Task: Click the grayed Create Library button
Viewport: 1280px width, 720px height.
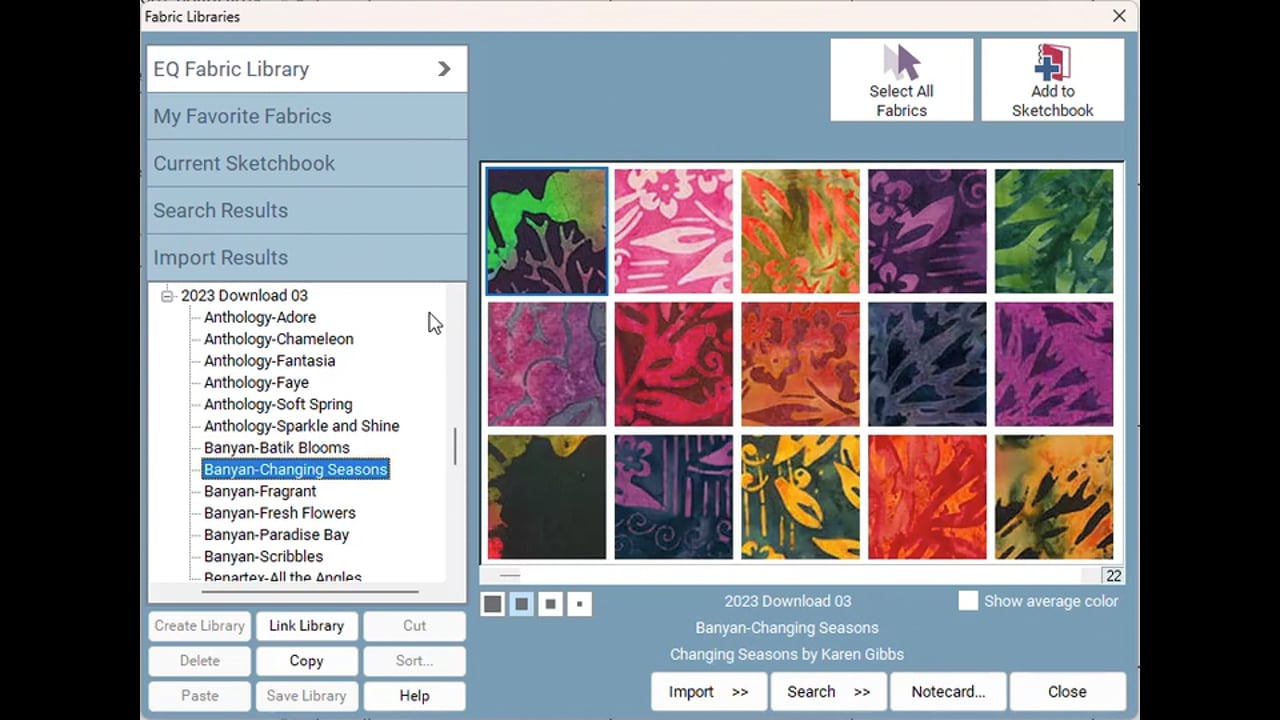Action: tap(199, 626)
